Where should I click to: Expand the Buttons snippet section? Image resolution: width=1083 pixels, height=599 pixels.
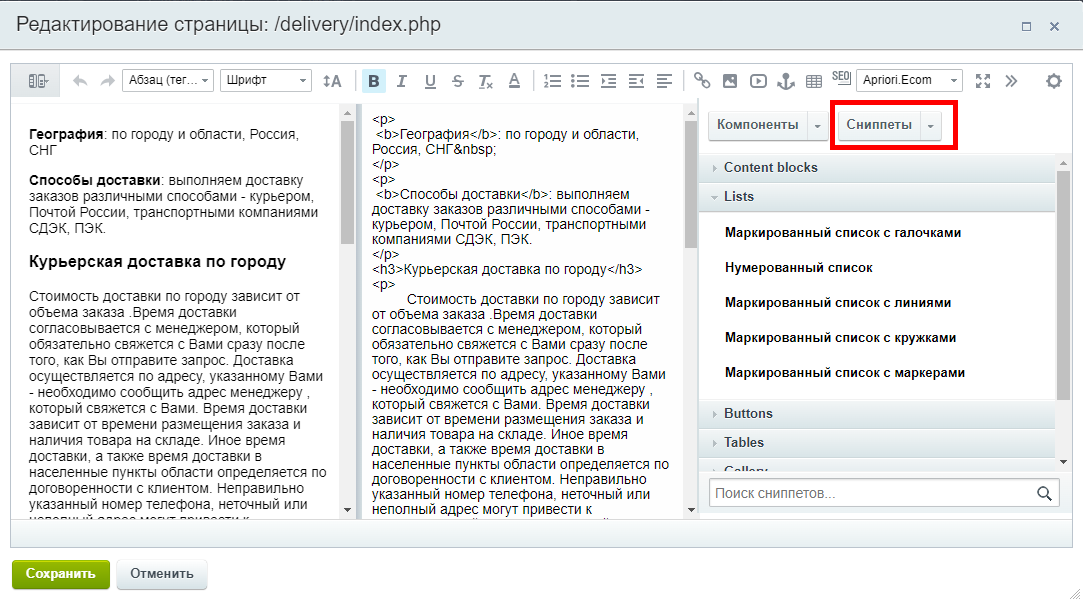point(748,414)
